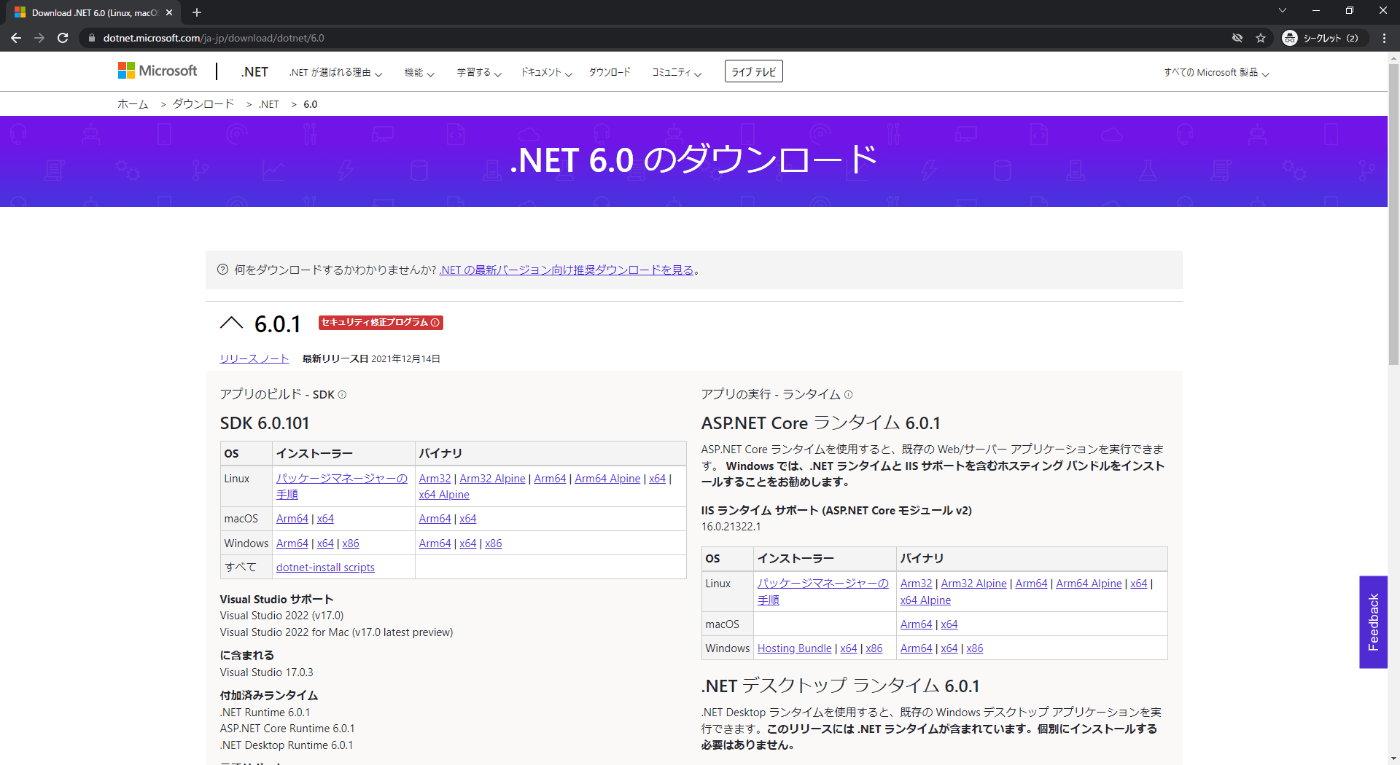Open a new tab with plus icon

click(x=197, y=12)
